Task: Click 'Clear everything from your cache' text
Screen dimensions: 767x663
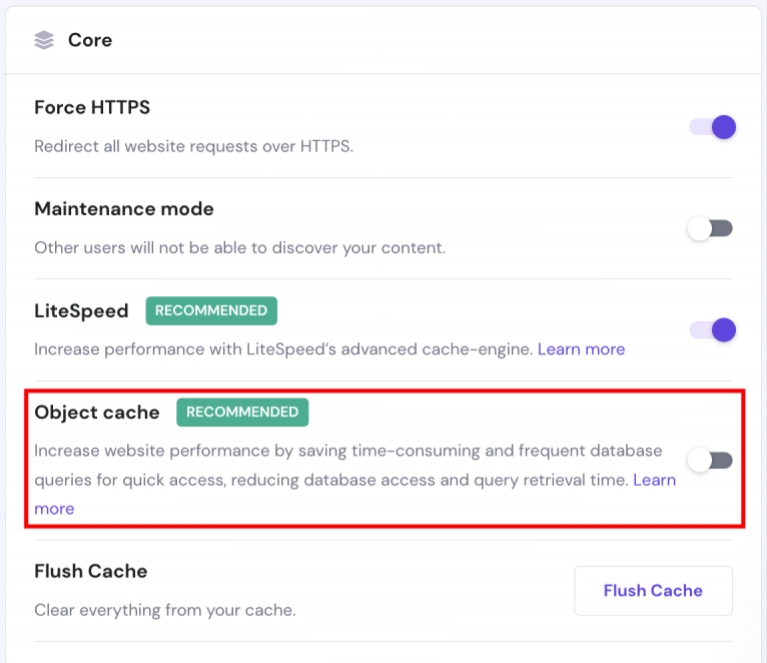Action: [x=165, y=609]
